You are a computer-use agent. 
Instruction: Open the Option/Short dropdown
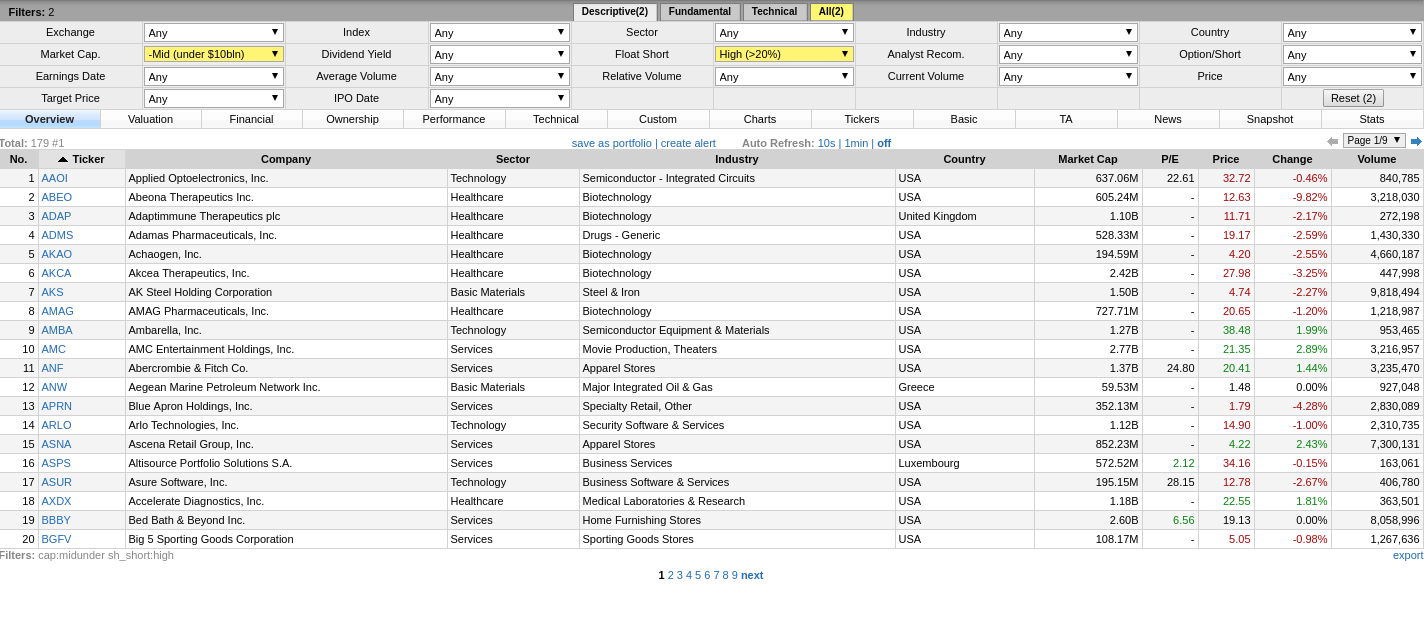(x=1352, y=54)
